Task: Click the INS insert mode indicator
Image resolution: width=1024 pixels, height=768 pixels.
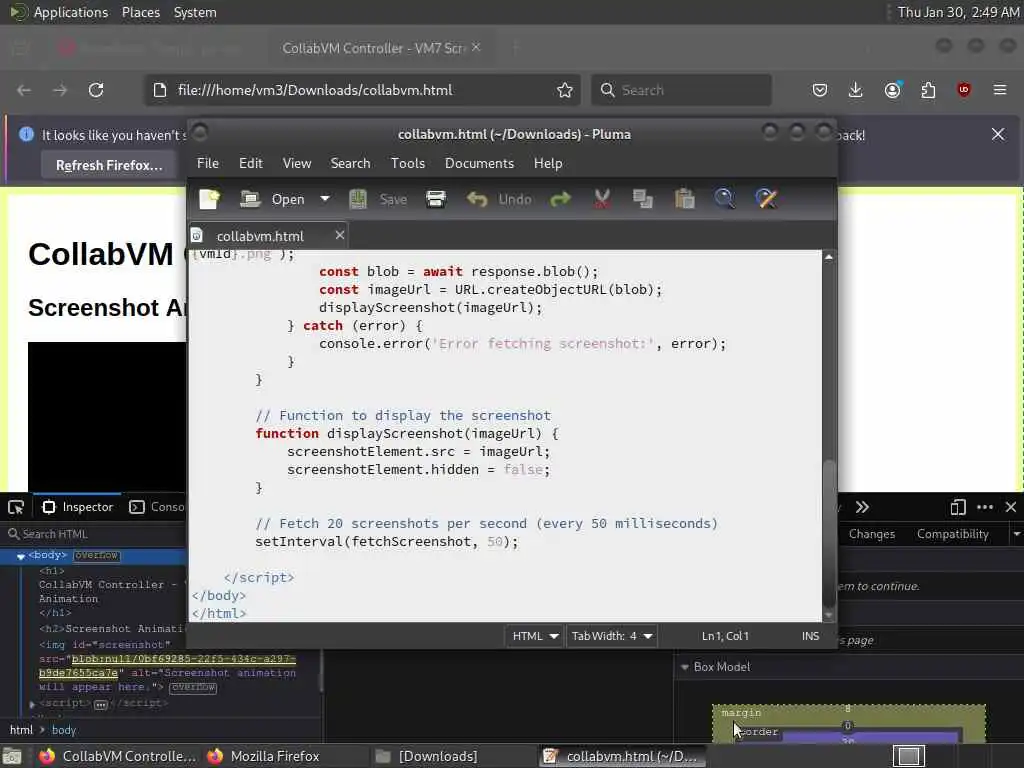Action: tap(810, 636)
